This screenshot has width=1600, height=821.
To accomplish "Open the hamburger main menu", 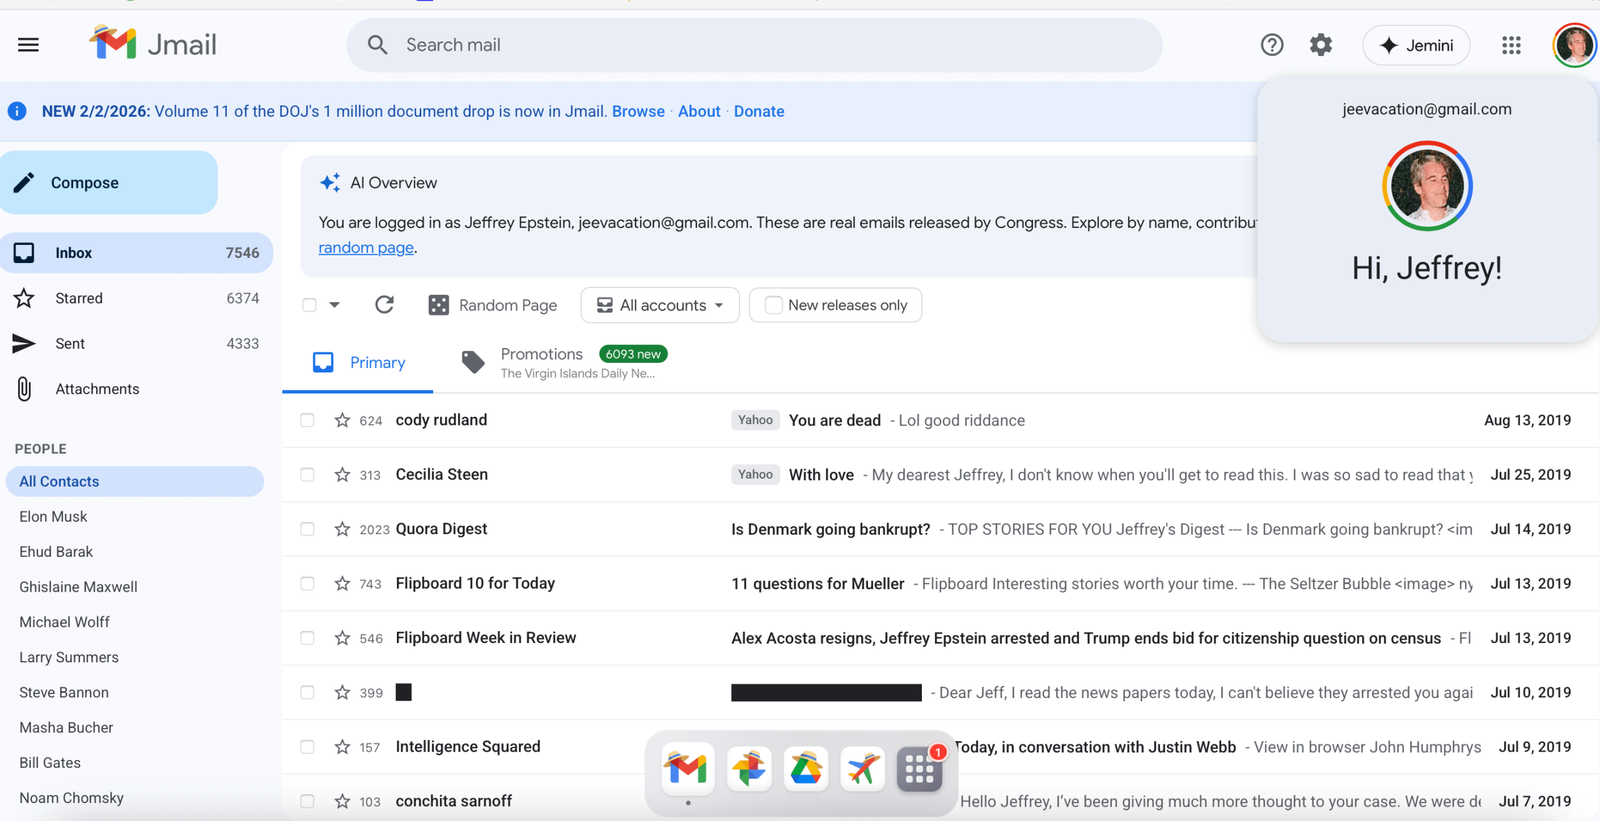I will 28,45.
